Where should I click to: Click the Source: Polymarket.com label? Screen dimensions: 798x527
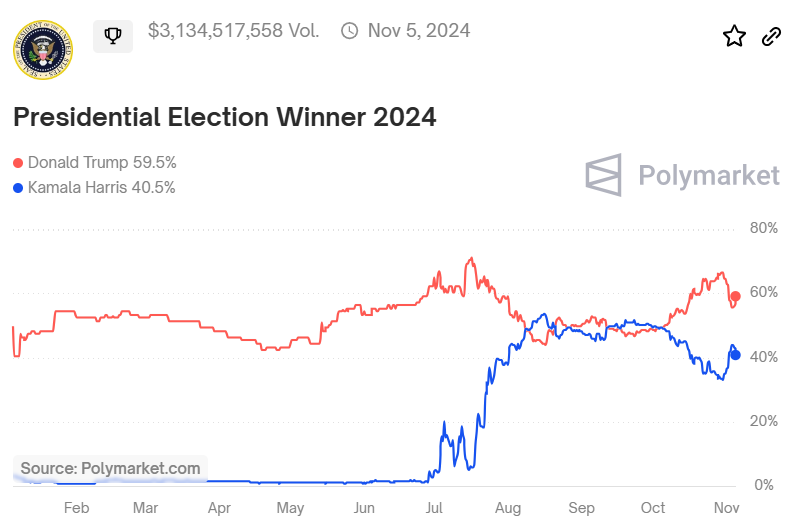coord(110,468)
